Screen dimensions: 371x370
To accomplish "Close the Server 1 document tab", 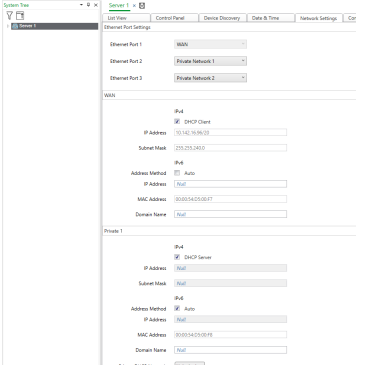I will (134, 6).
